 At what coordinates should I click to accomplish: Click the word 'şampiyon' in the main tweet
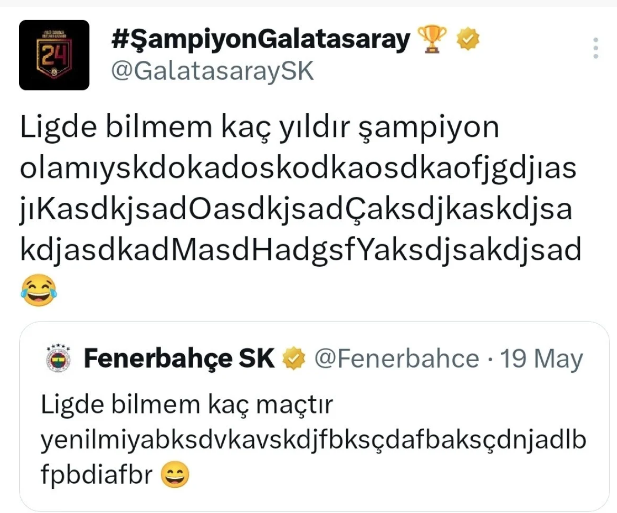tap(429, 127)
